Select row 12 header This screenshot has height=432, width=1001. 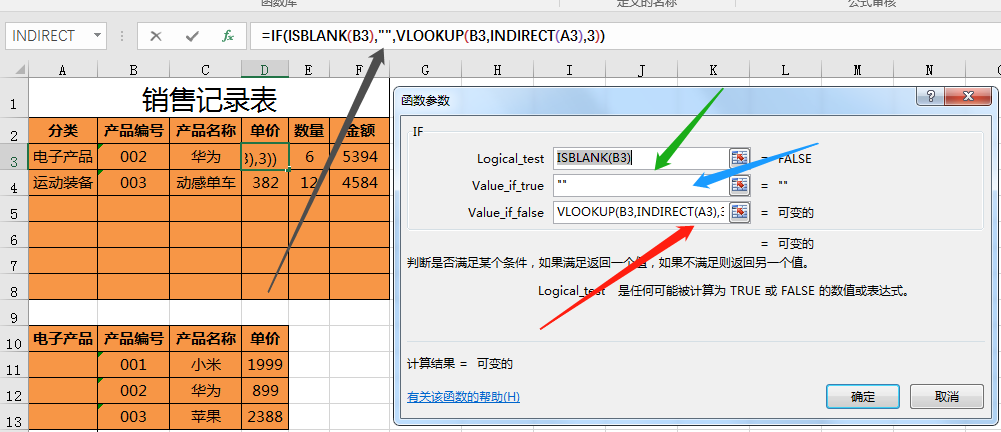(x=14, y=391)
